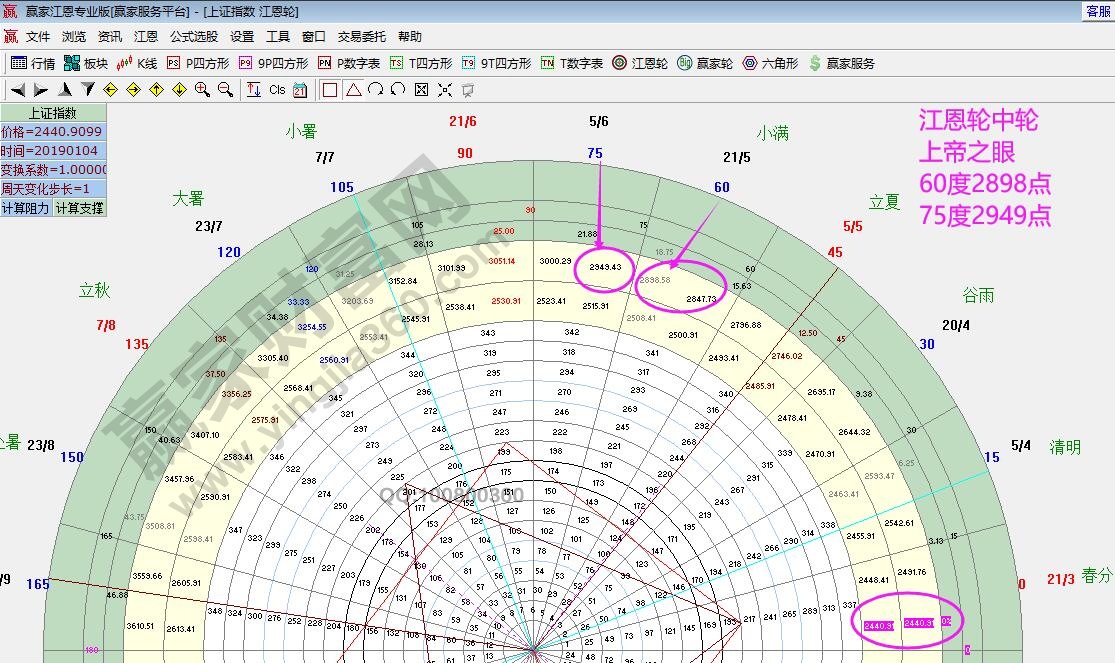
Task: Click the 板块 sector board icon
Action: (x=85, y=62)
